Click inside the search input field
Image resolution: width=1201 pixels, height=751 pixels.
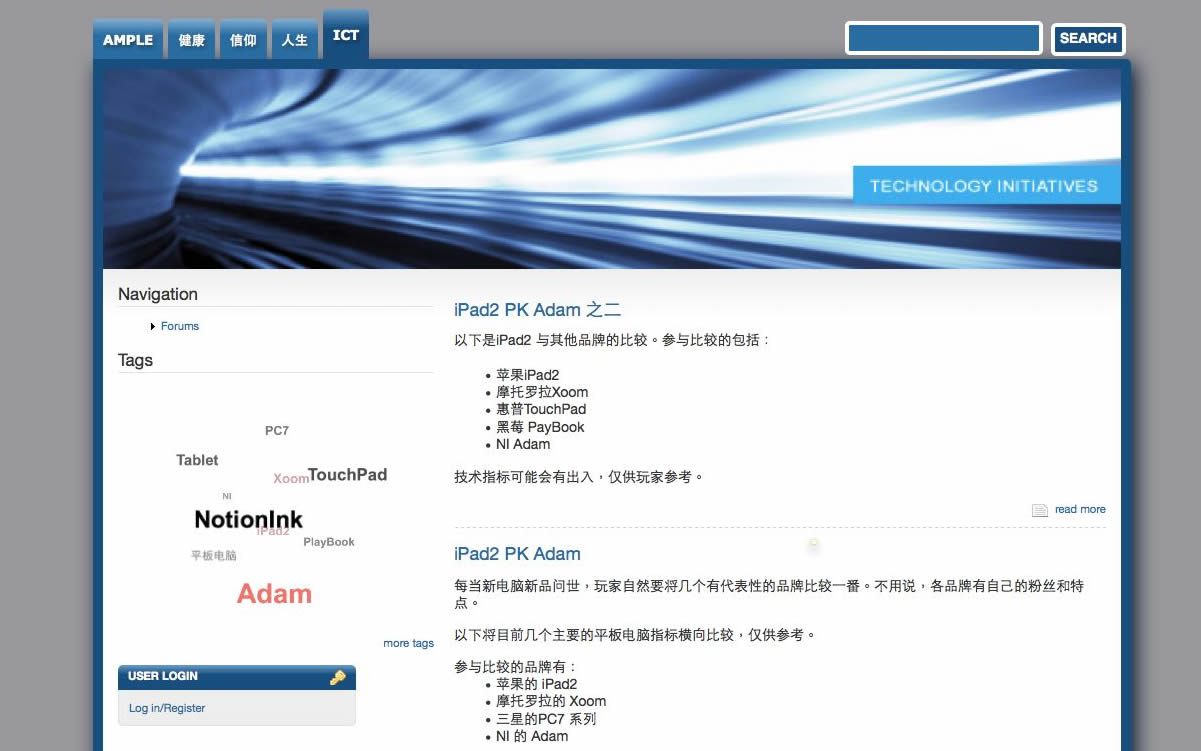click(x=943, y=39)
